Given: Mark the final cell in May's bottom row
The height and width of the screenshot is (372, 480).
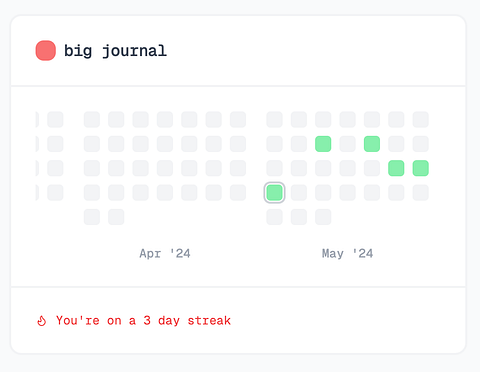Looking at the screenshot, I should [x=323, y=217].
